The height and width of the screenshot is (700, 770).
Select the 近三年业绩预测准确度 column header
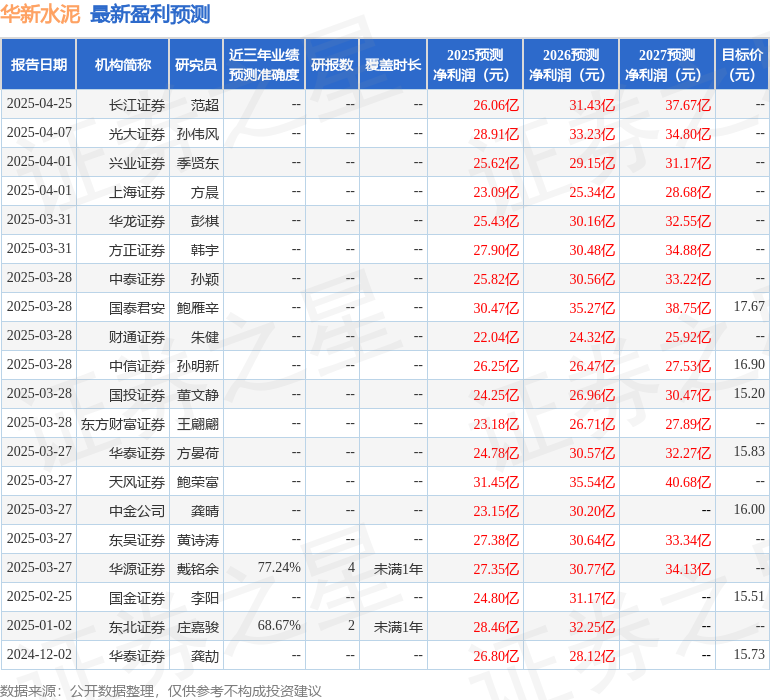click(x=264, y=65)
